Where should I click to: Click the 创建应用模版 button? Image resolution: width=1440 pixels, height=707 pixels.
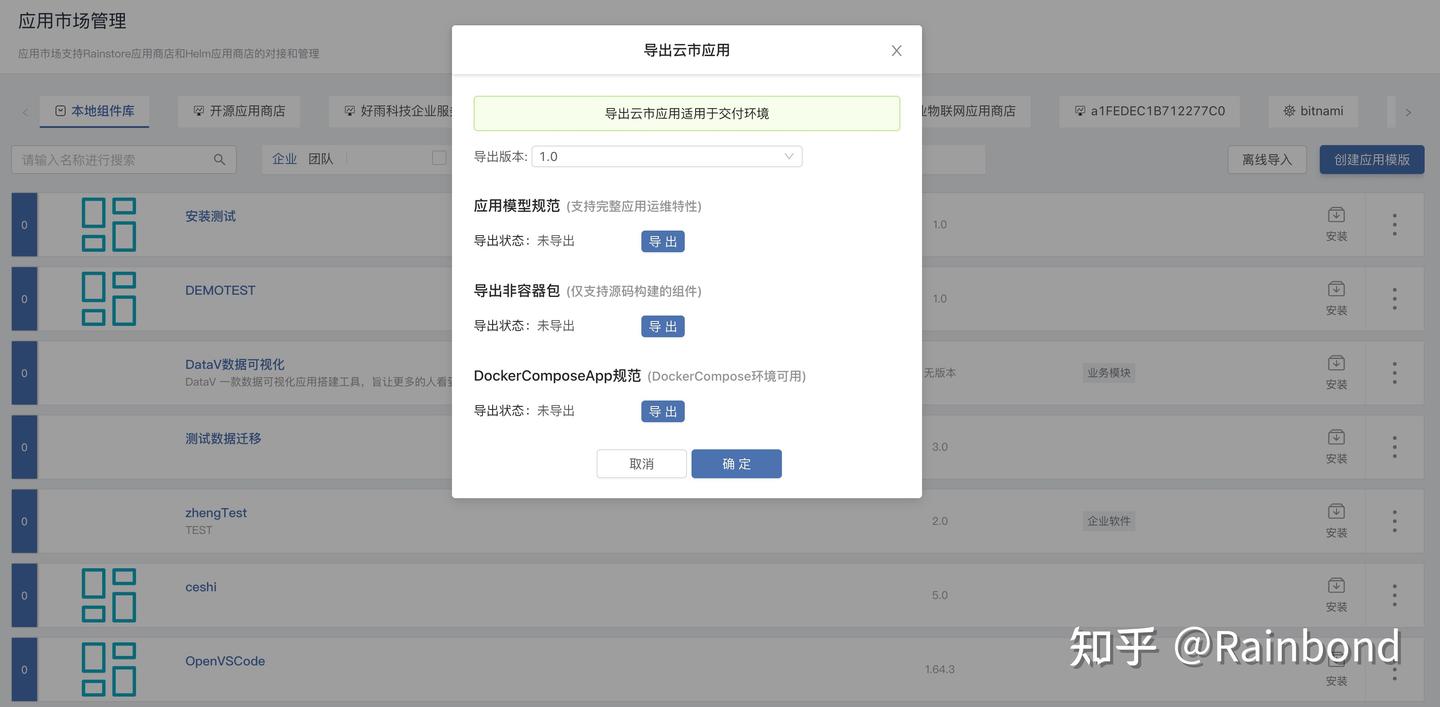coord(1372,159)
